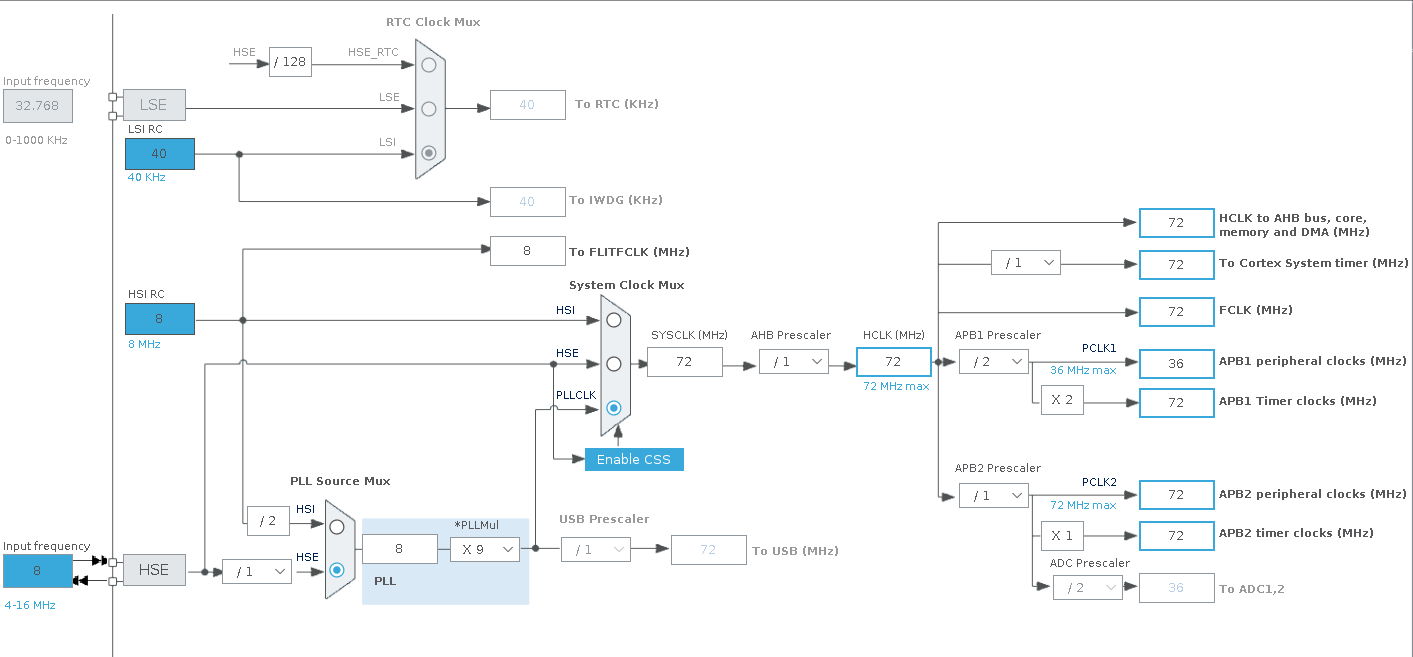Open the PLLMul X 9 dropdown
Viewport: 1413px width, 657px height.
485,548
